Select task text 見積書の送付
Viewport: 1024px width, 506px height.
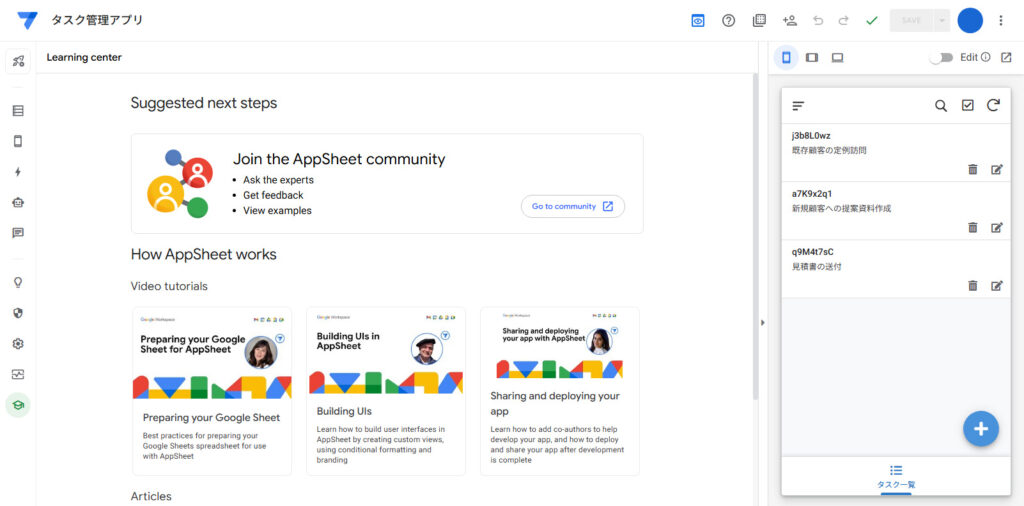(x=816, y=267)
